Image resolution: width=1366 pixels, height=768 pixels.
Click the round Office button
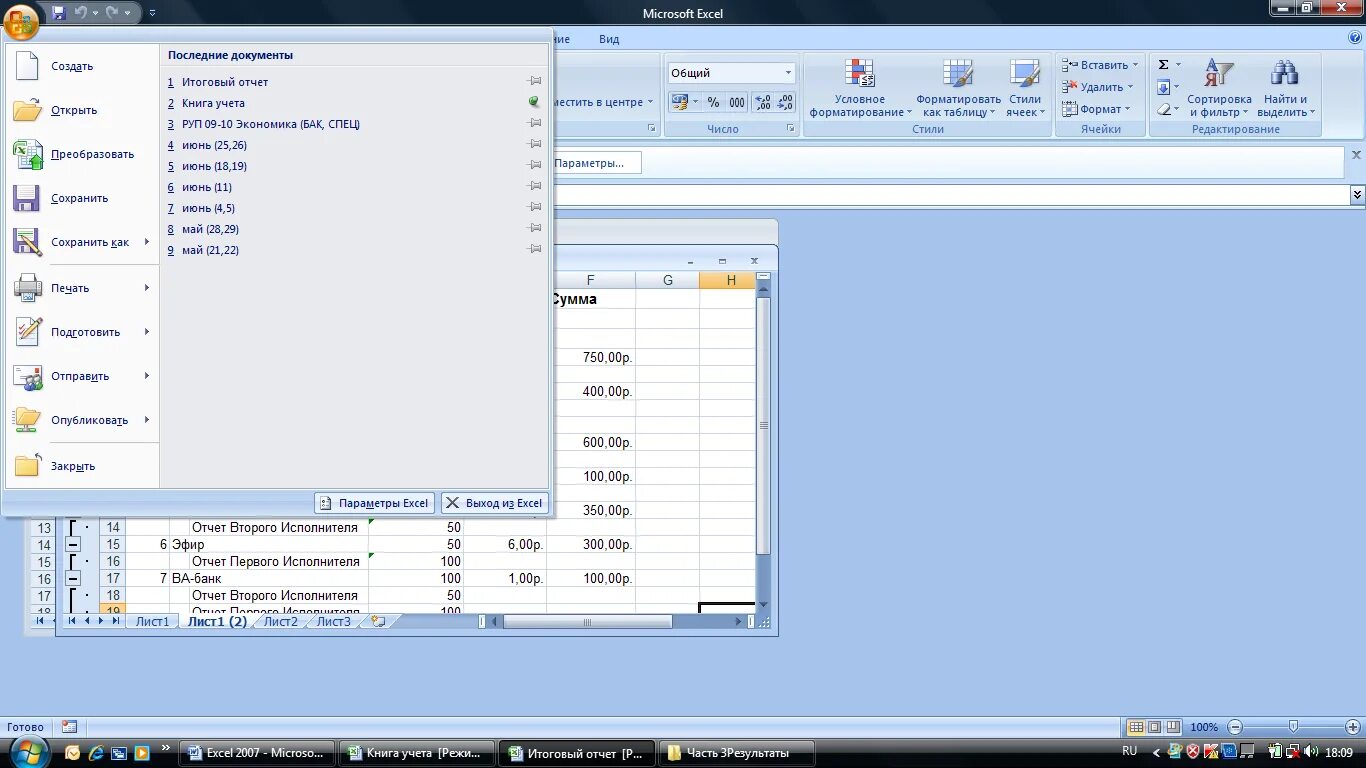pos(22,20)
